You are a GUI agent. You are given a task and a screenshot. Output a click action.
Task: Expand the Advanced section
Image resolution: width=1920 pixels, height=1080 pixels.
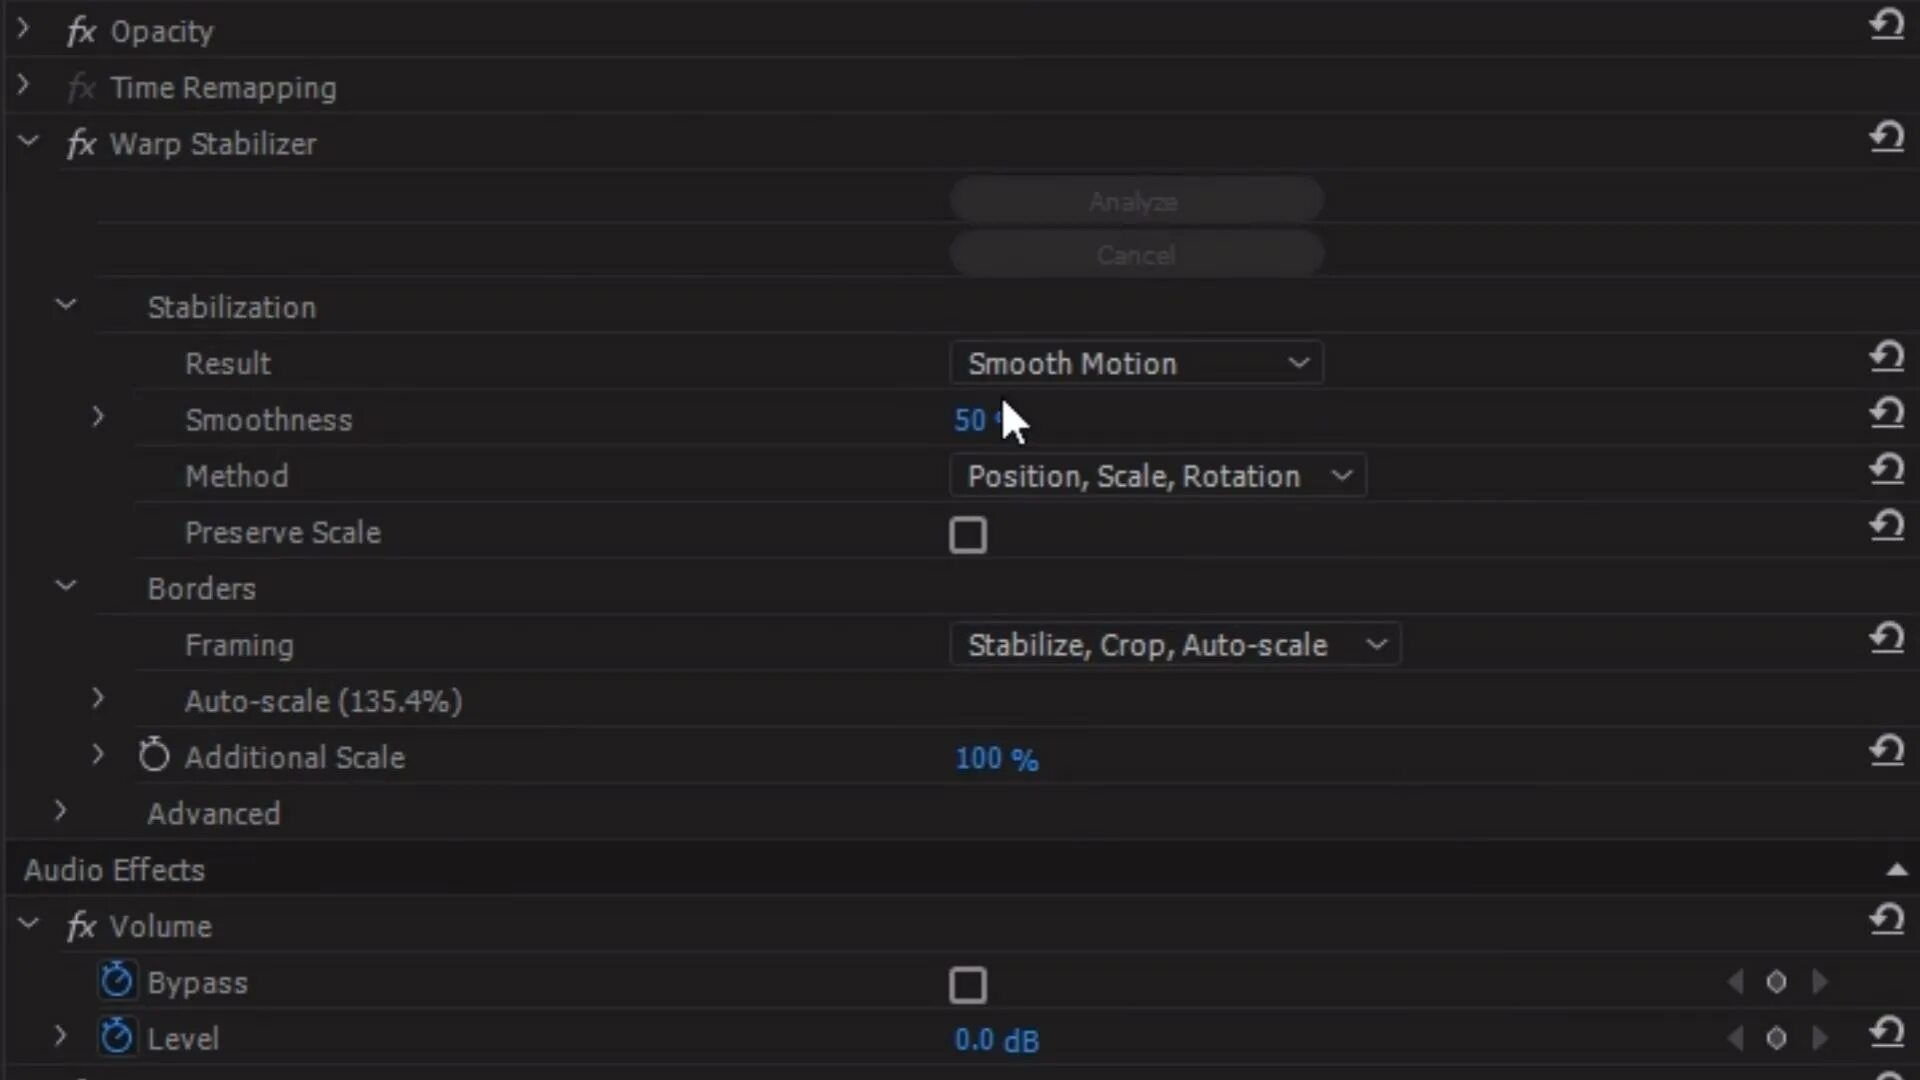(x=60, y=812)
